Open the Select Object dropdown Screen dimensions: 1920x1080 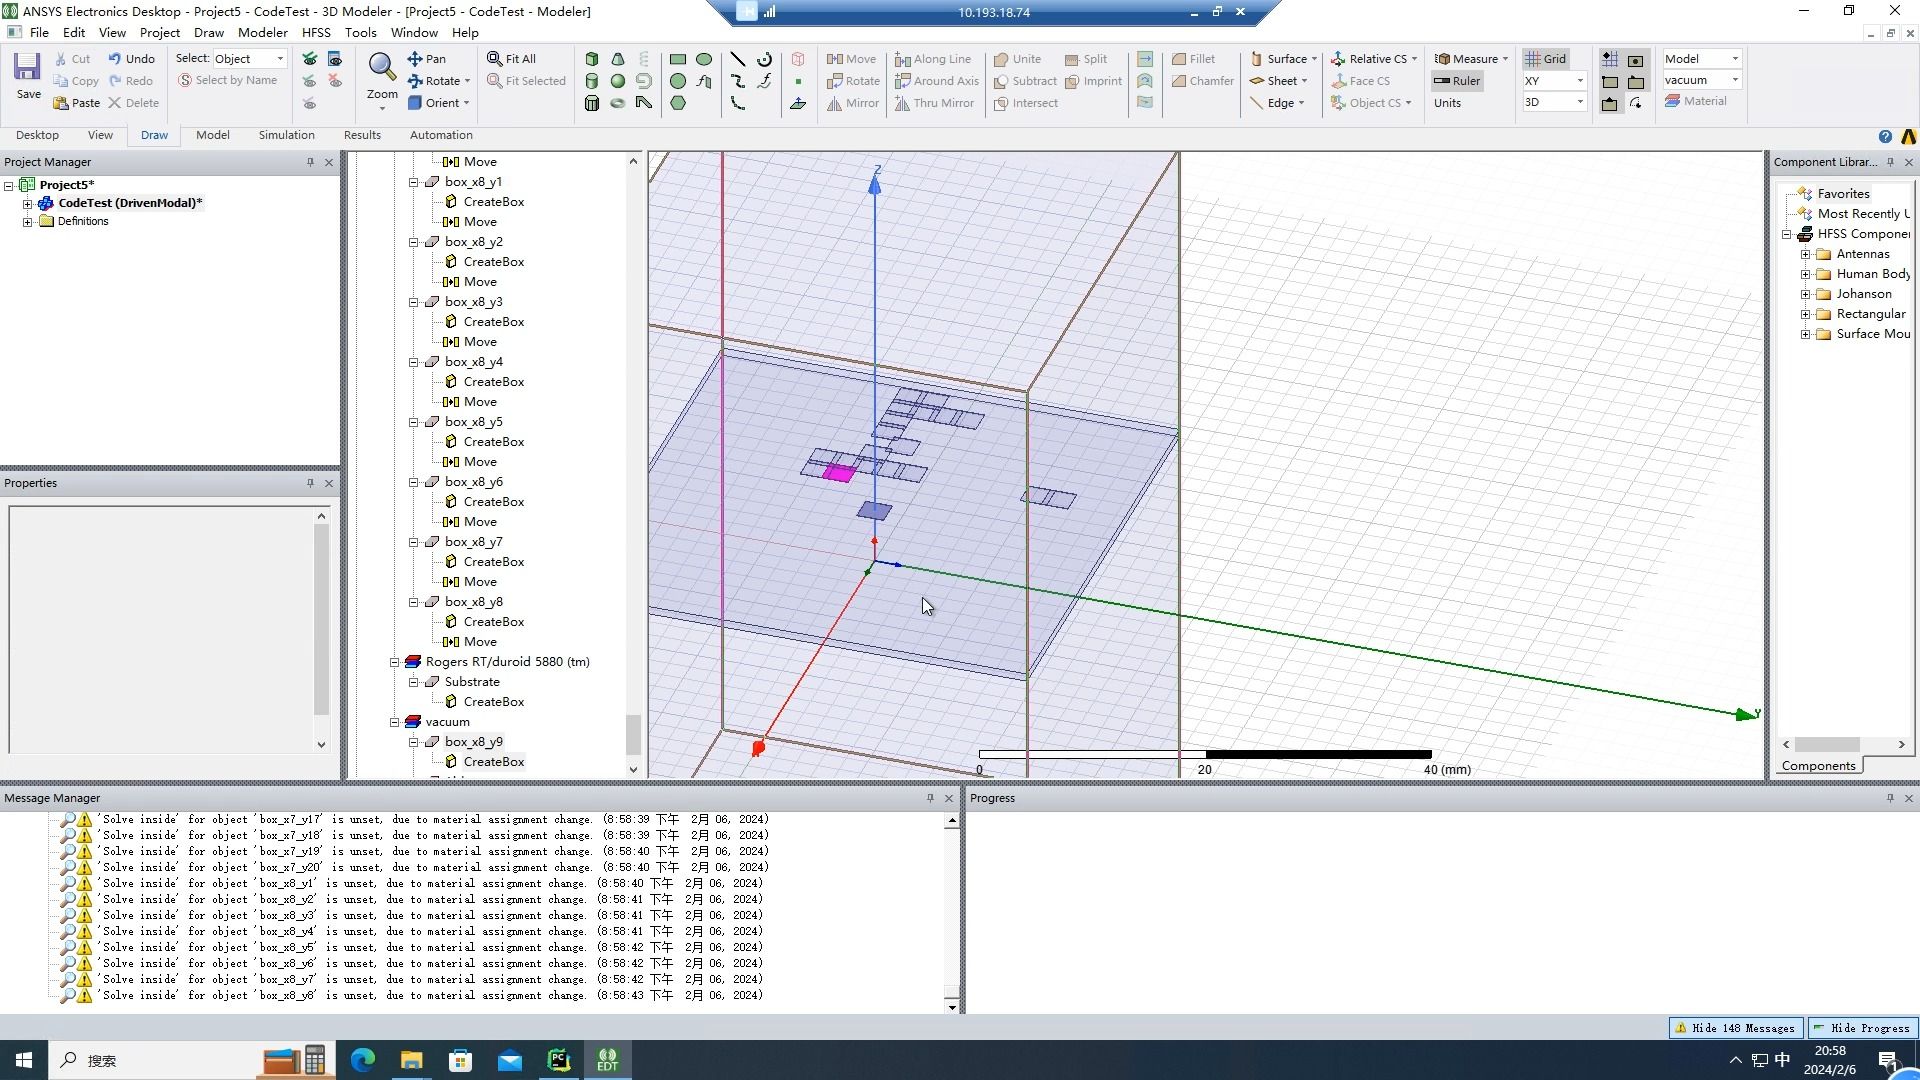[251, 59]
